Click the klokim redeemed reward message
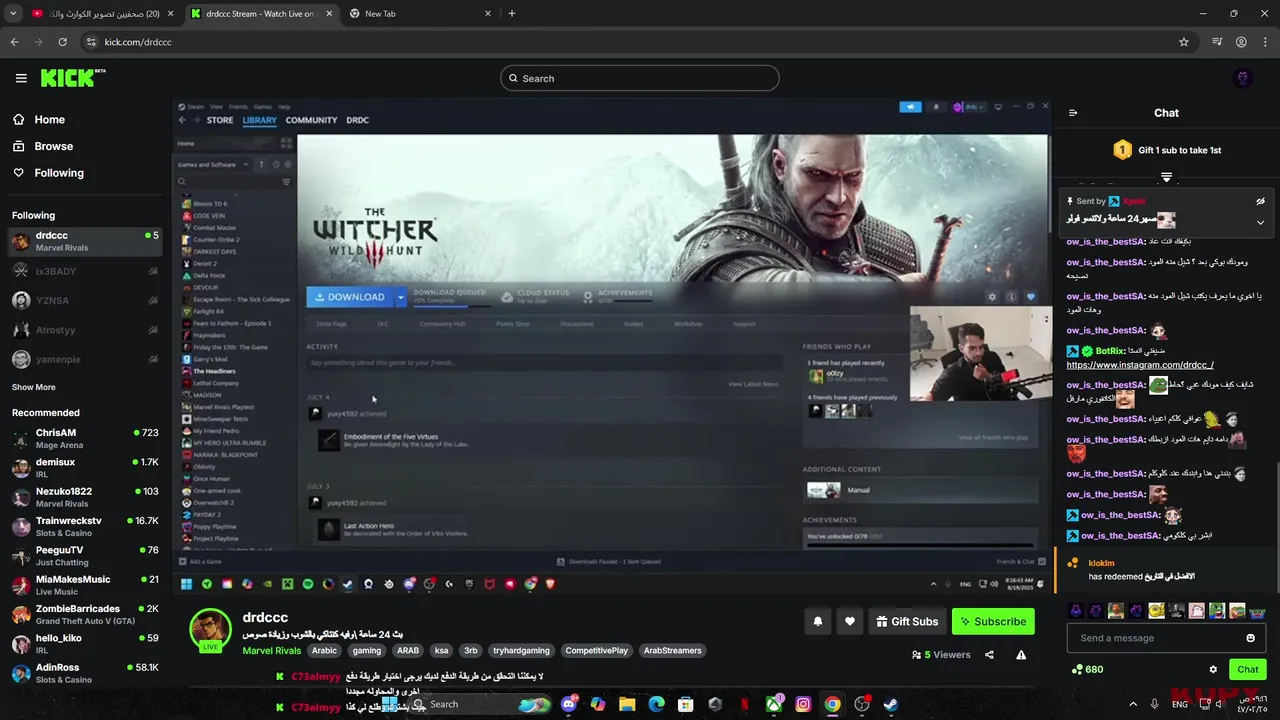 pos(1165,570)
